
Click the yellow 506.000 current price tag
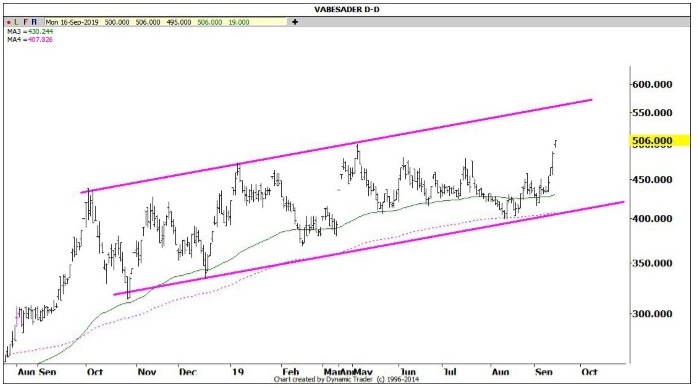(660, 141)
